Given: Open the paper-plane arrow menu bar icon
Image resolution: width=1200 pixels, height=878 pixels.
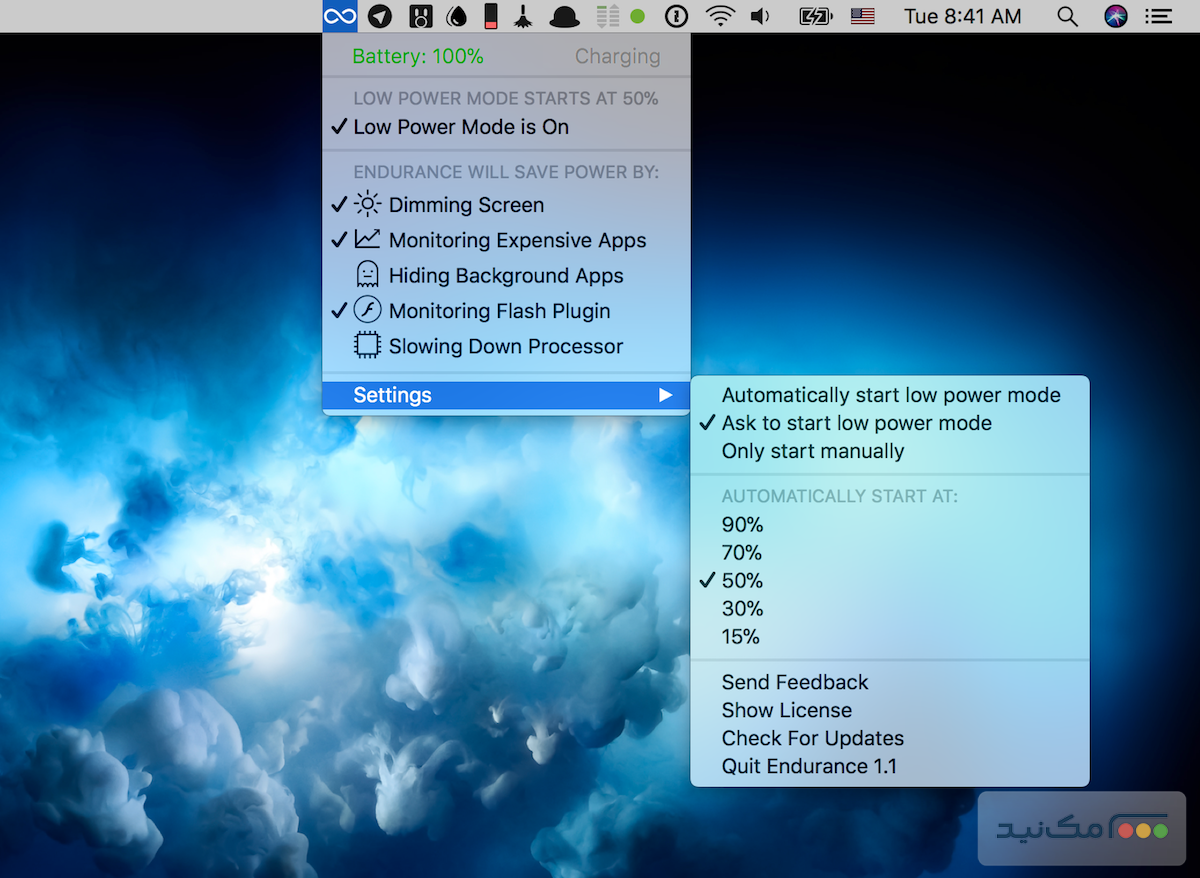Looking at the screenshot, I should (x=379, y=16).
